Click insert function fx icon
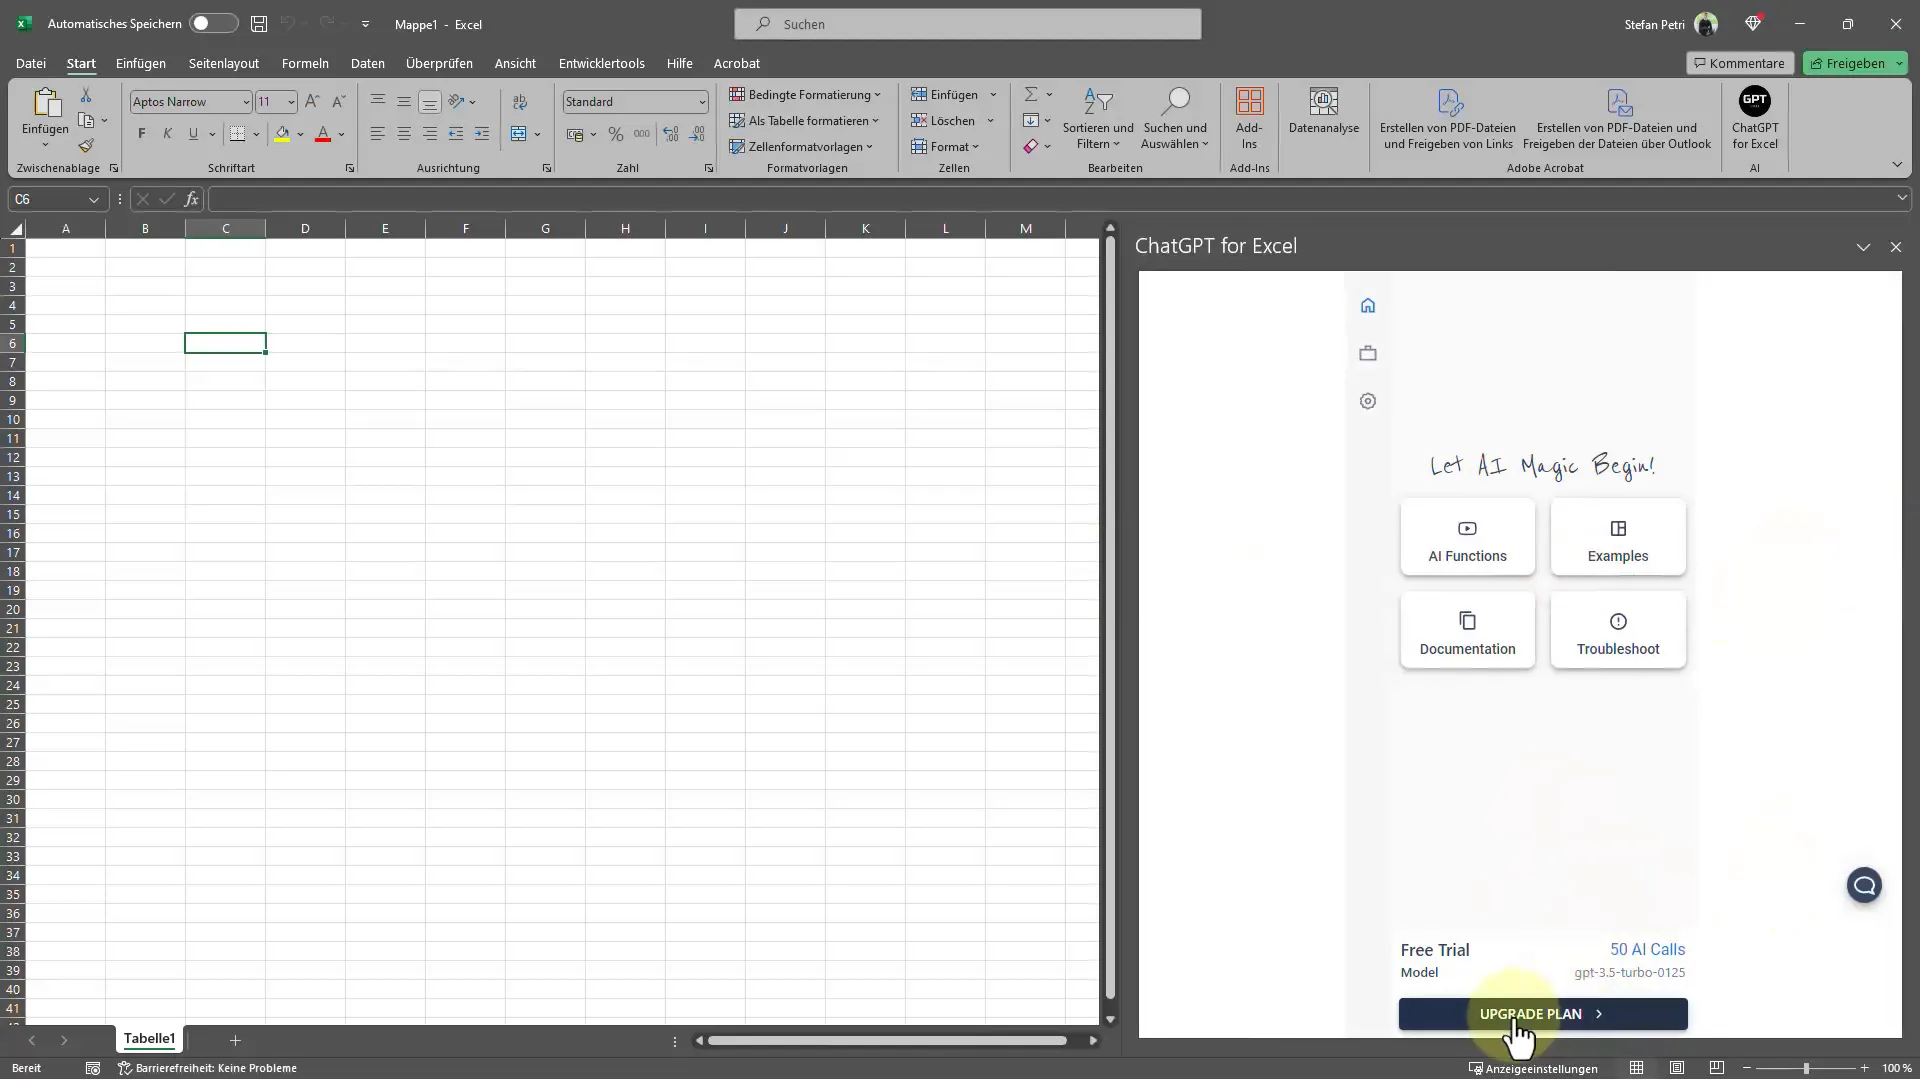The image size is (1920, 1080). pos(191,199)
